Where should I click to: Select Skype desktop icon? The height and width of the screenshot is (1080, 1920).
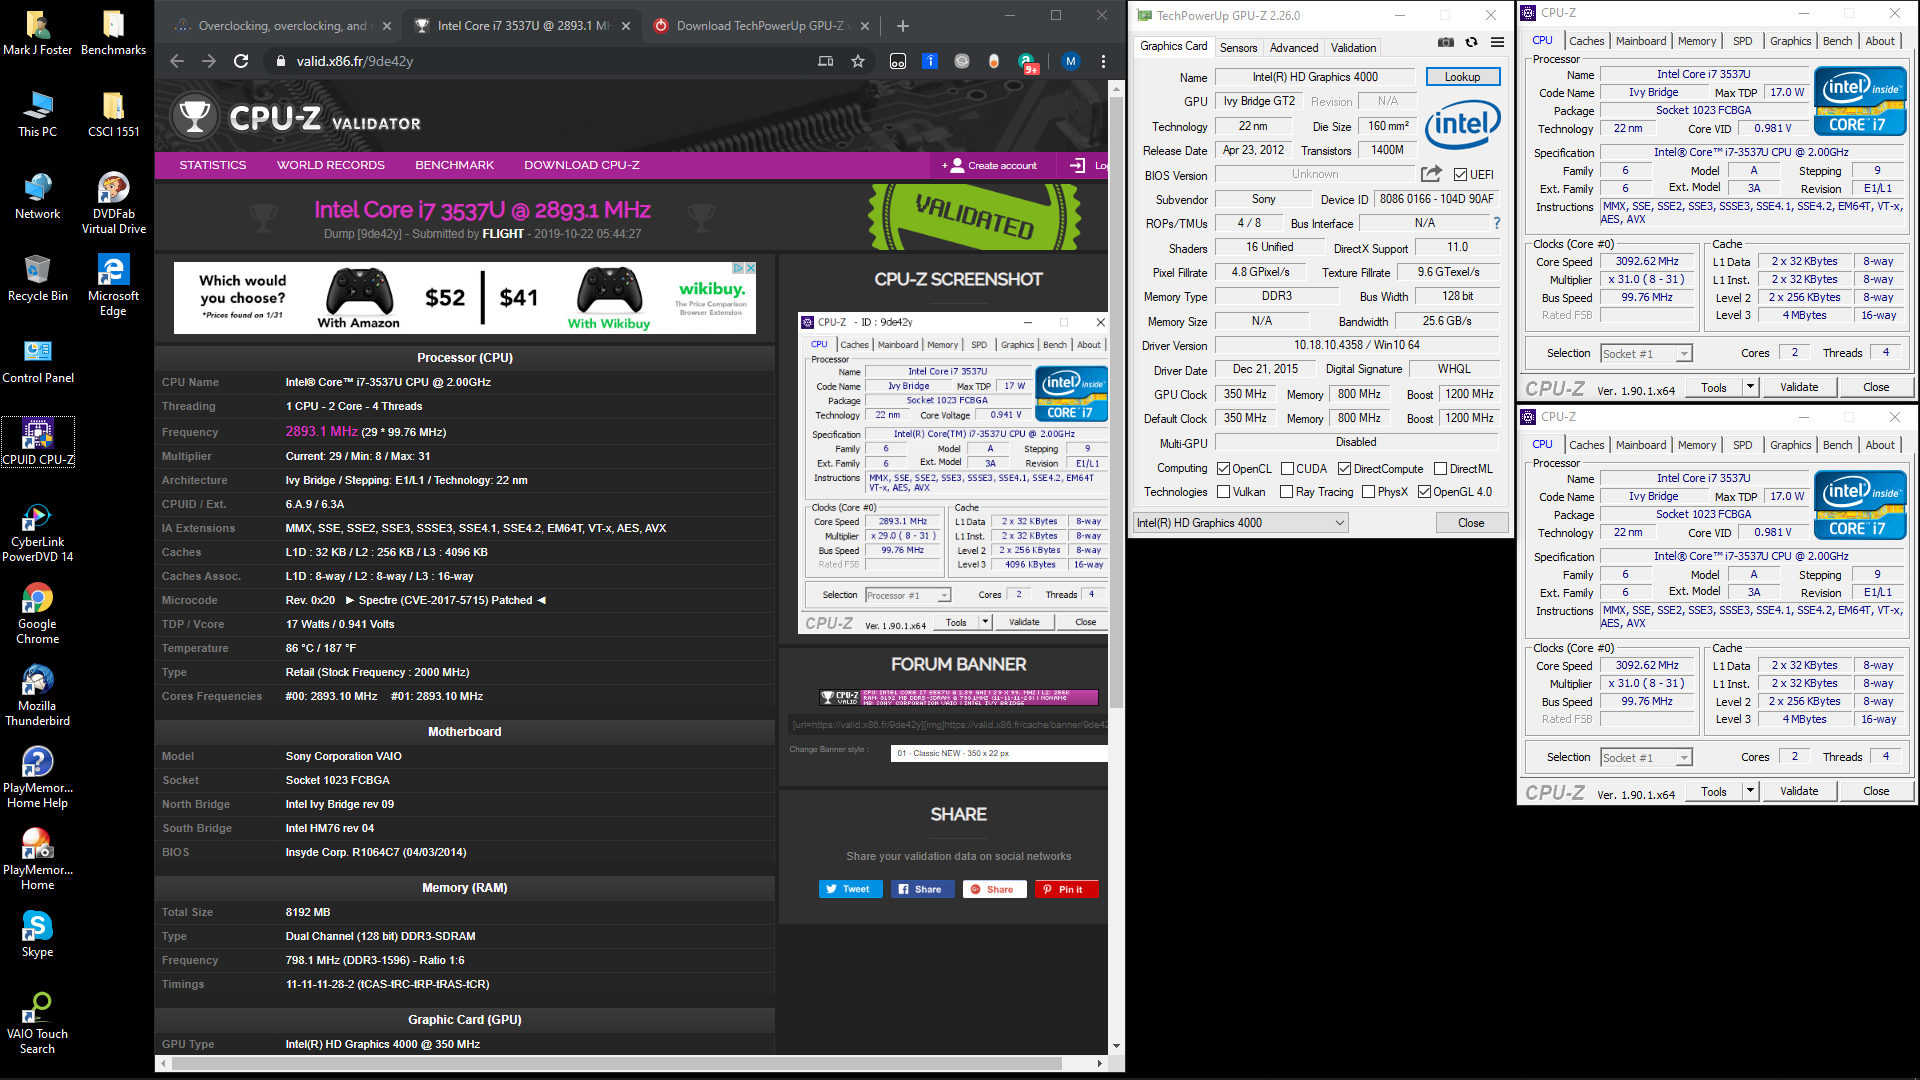point(38,934)
